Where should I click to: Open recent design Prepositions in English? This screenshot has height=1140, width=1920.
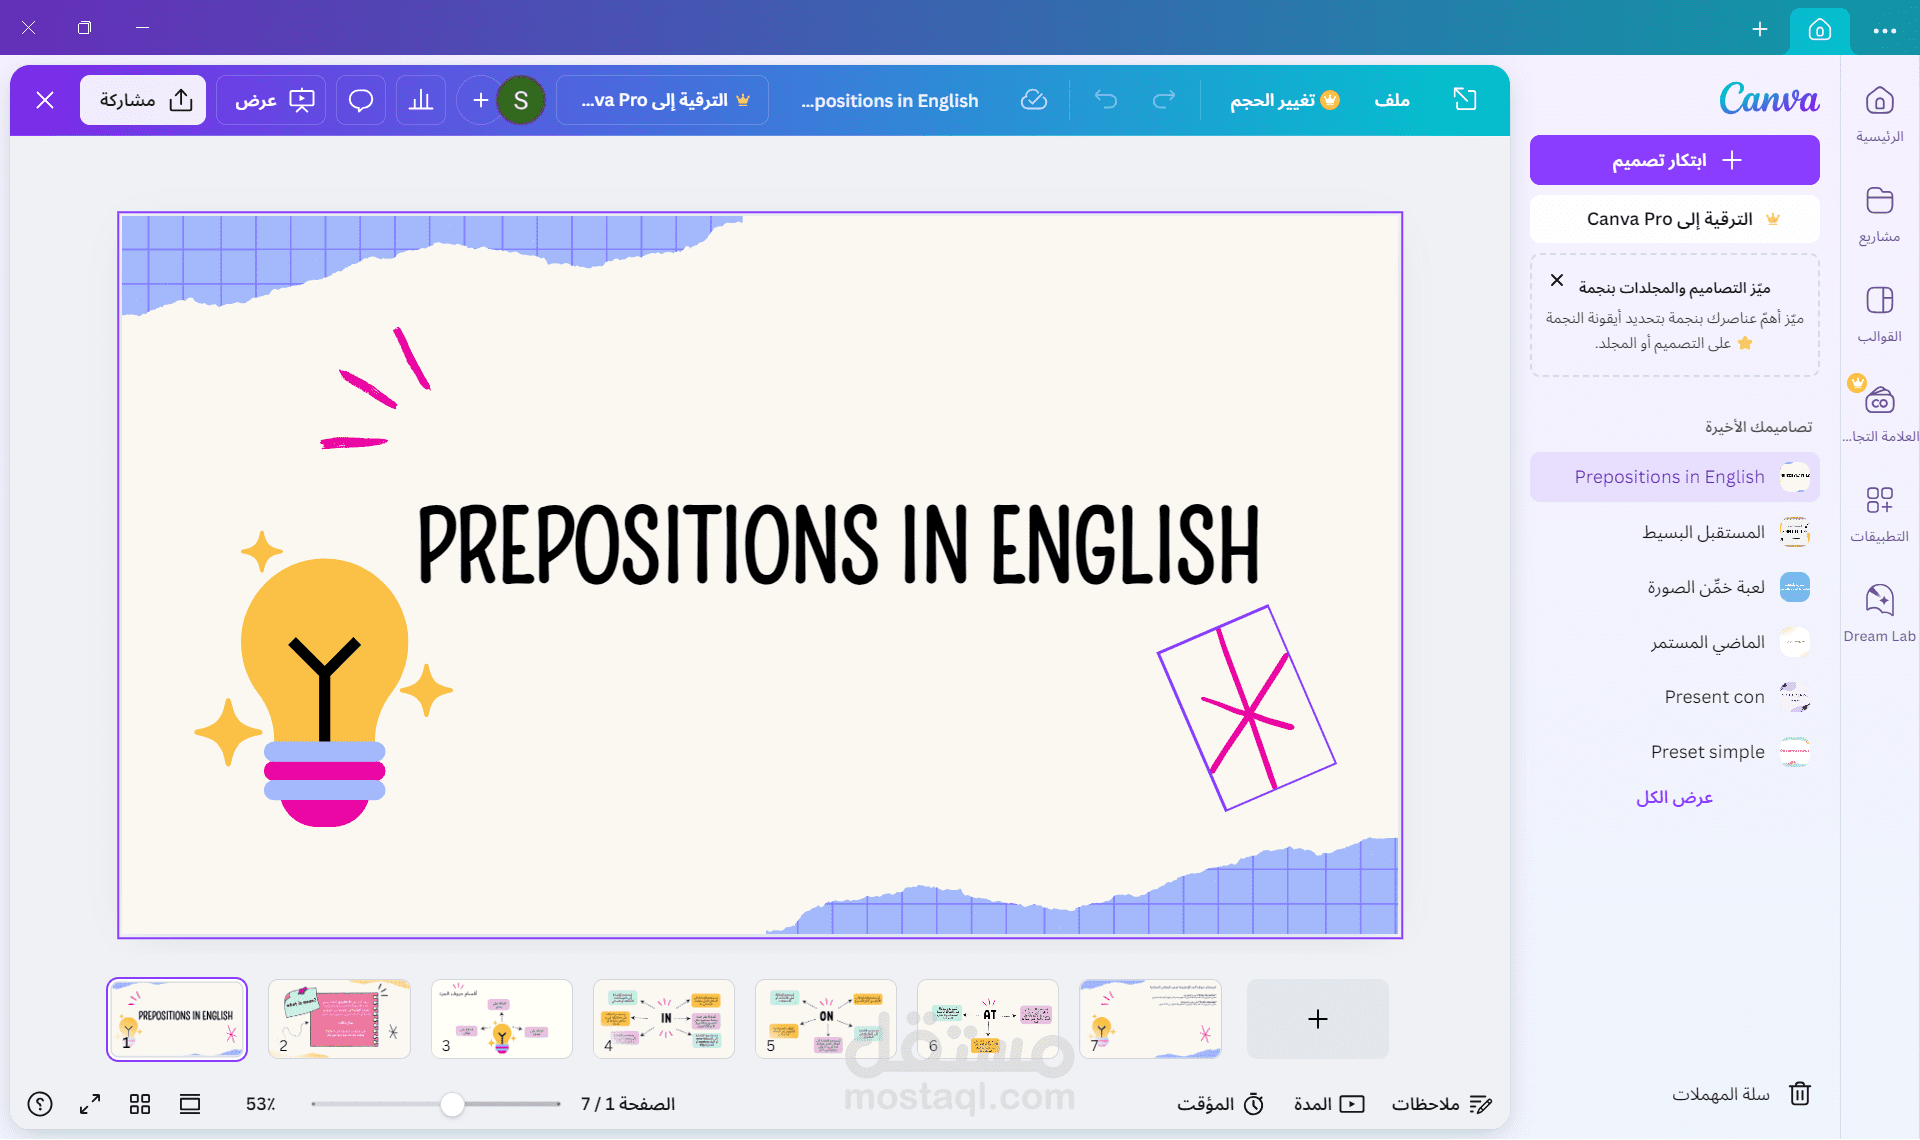pyautogui.click(x=1675, y=477)
